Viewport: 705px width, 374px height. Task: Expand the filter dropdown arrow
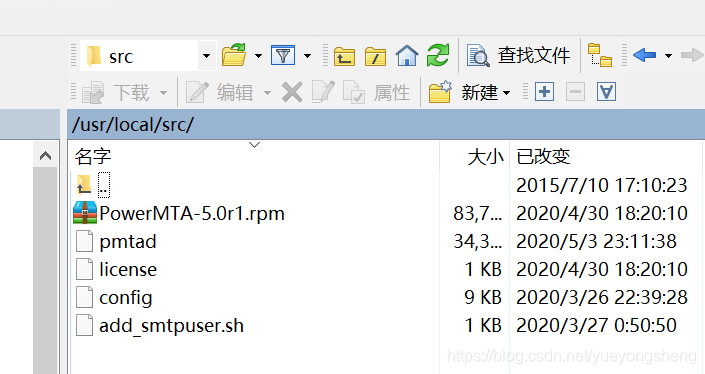[x=308, y=56]
